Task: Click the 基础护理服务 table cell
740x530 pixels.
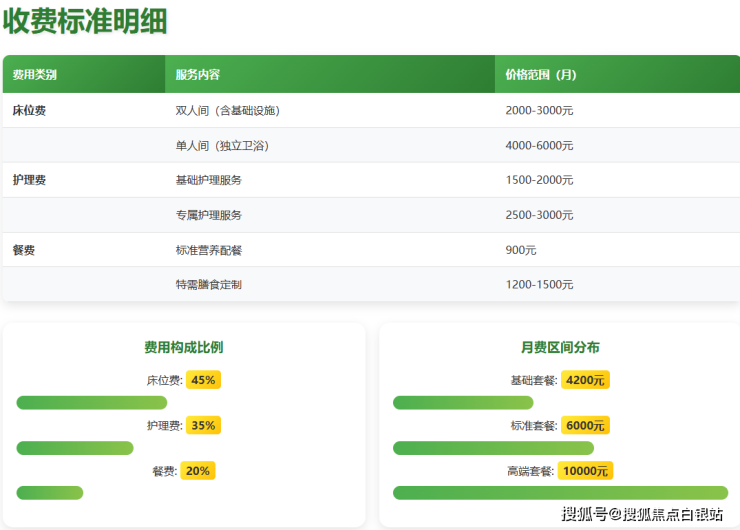Action: click(x=208, y=181)
